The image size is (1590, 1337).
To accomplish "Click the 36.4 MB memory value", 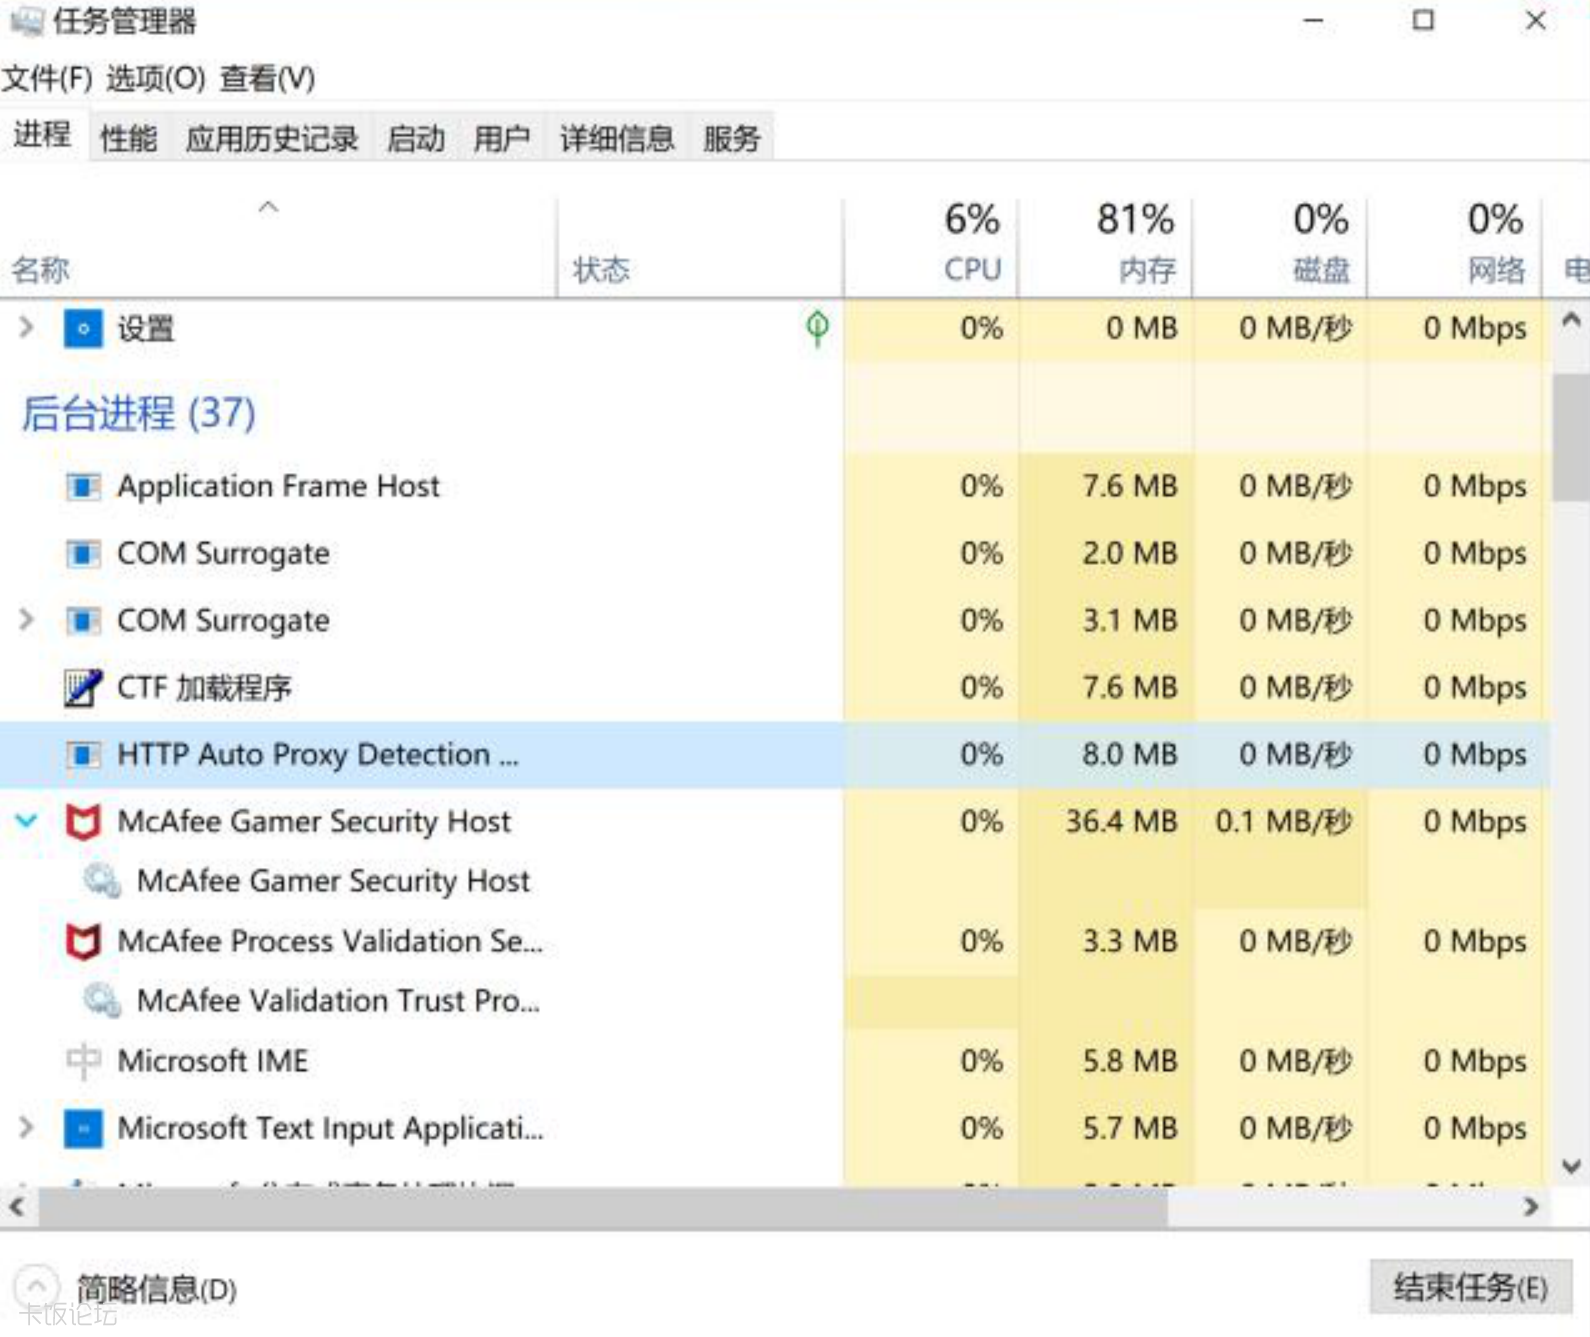I will click(x=1121, y=822).
